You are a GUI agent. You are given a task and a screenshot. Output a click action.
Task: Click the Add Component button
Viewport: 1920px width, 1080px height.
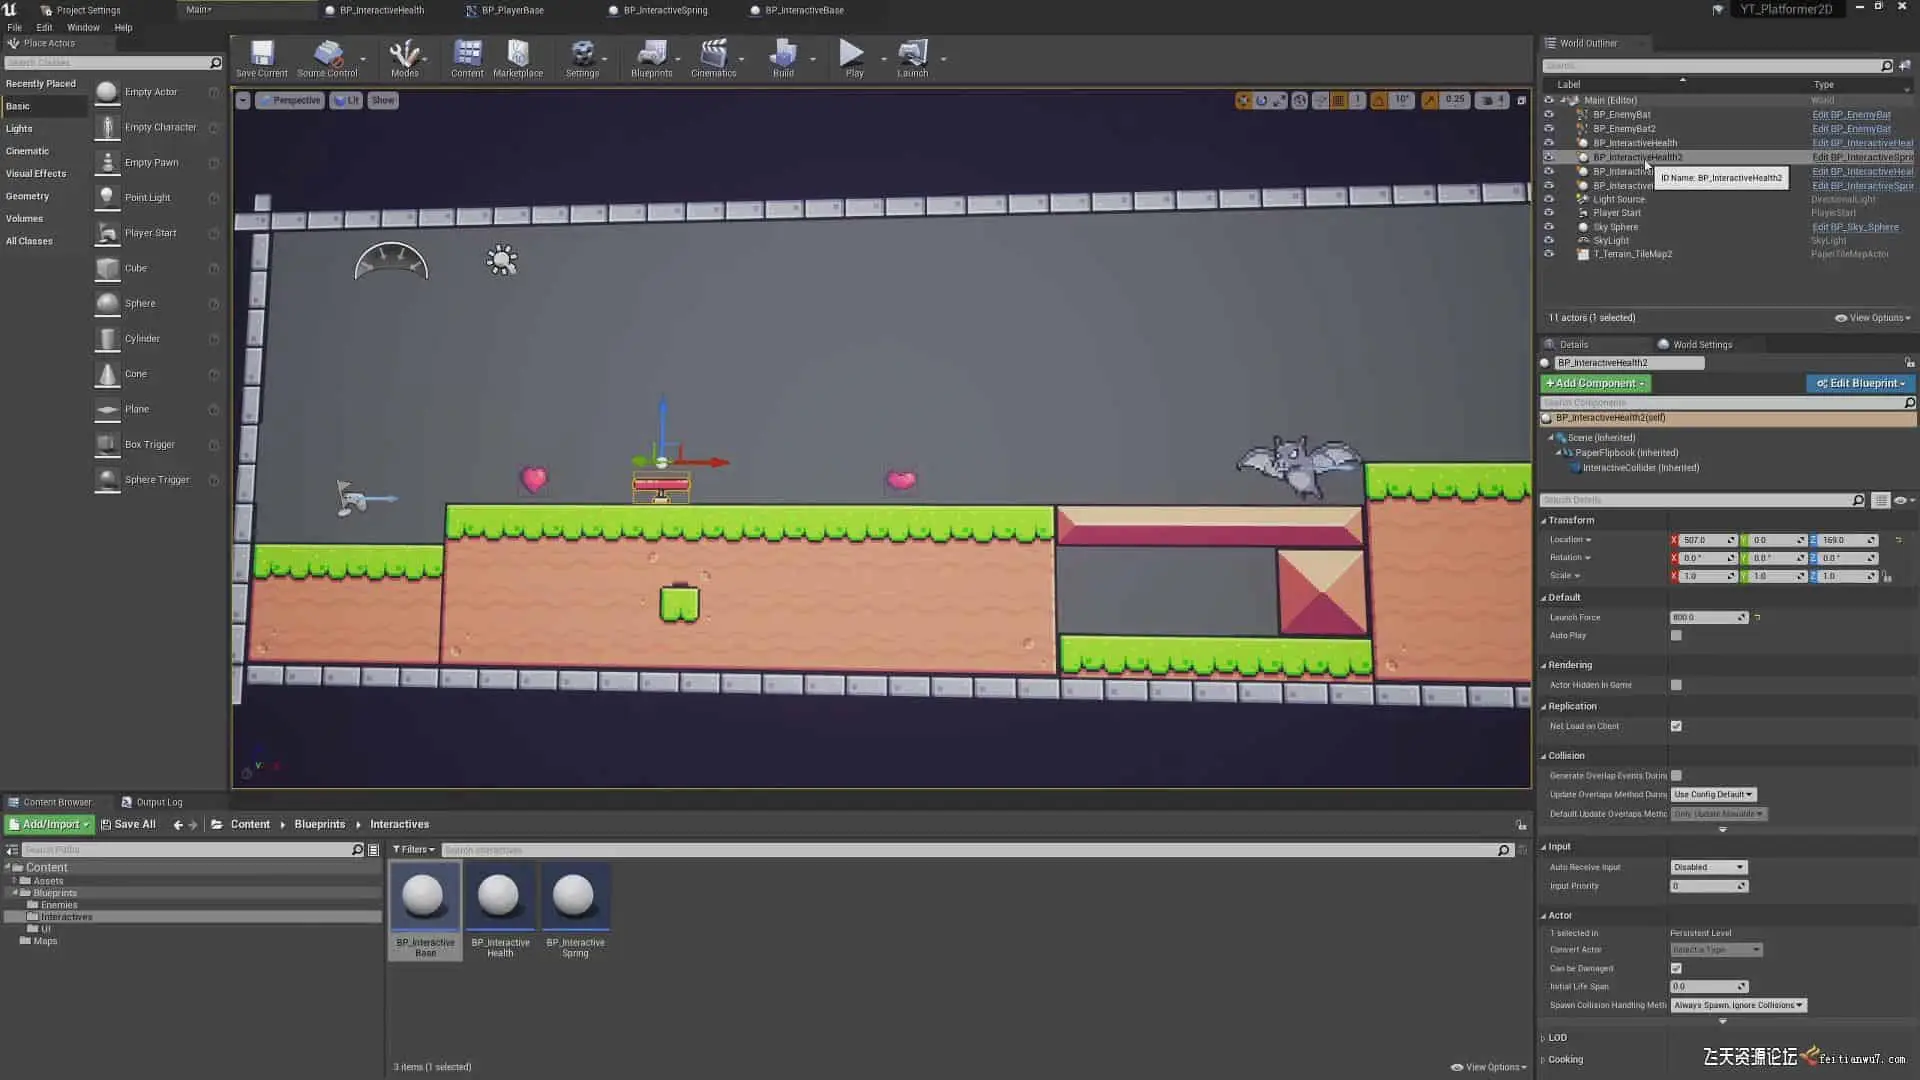tap(1595, 384)
